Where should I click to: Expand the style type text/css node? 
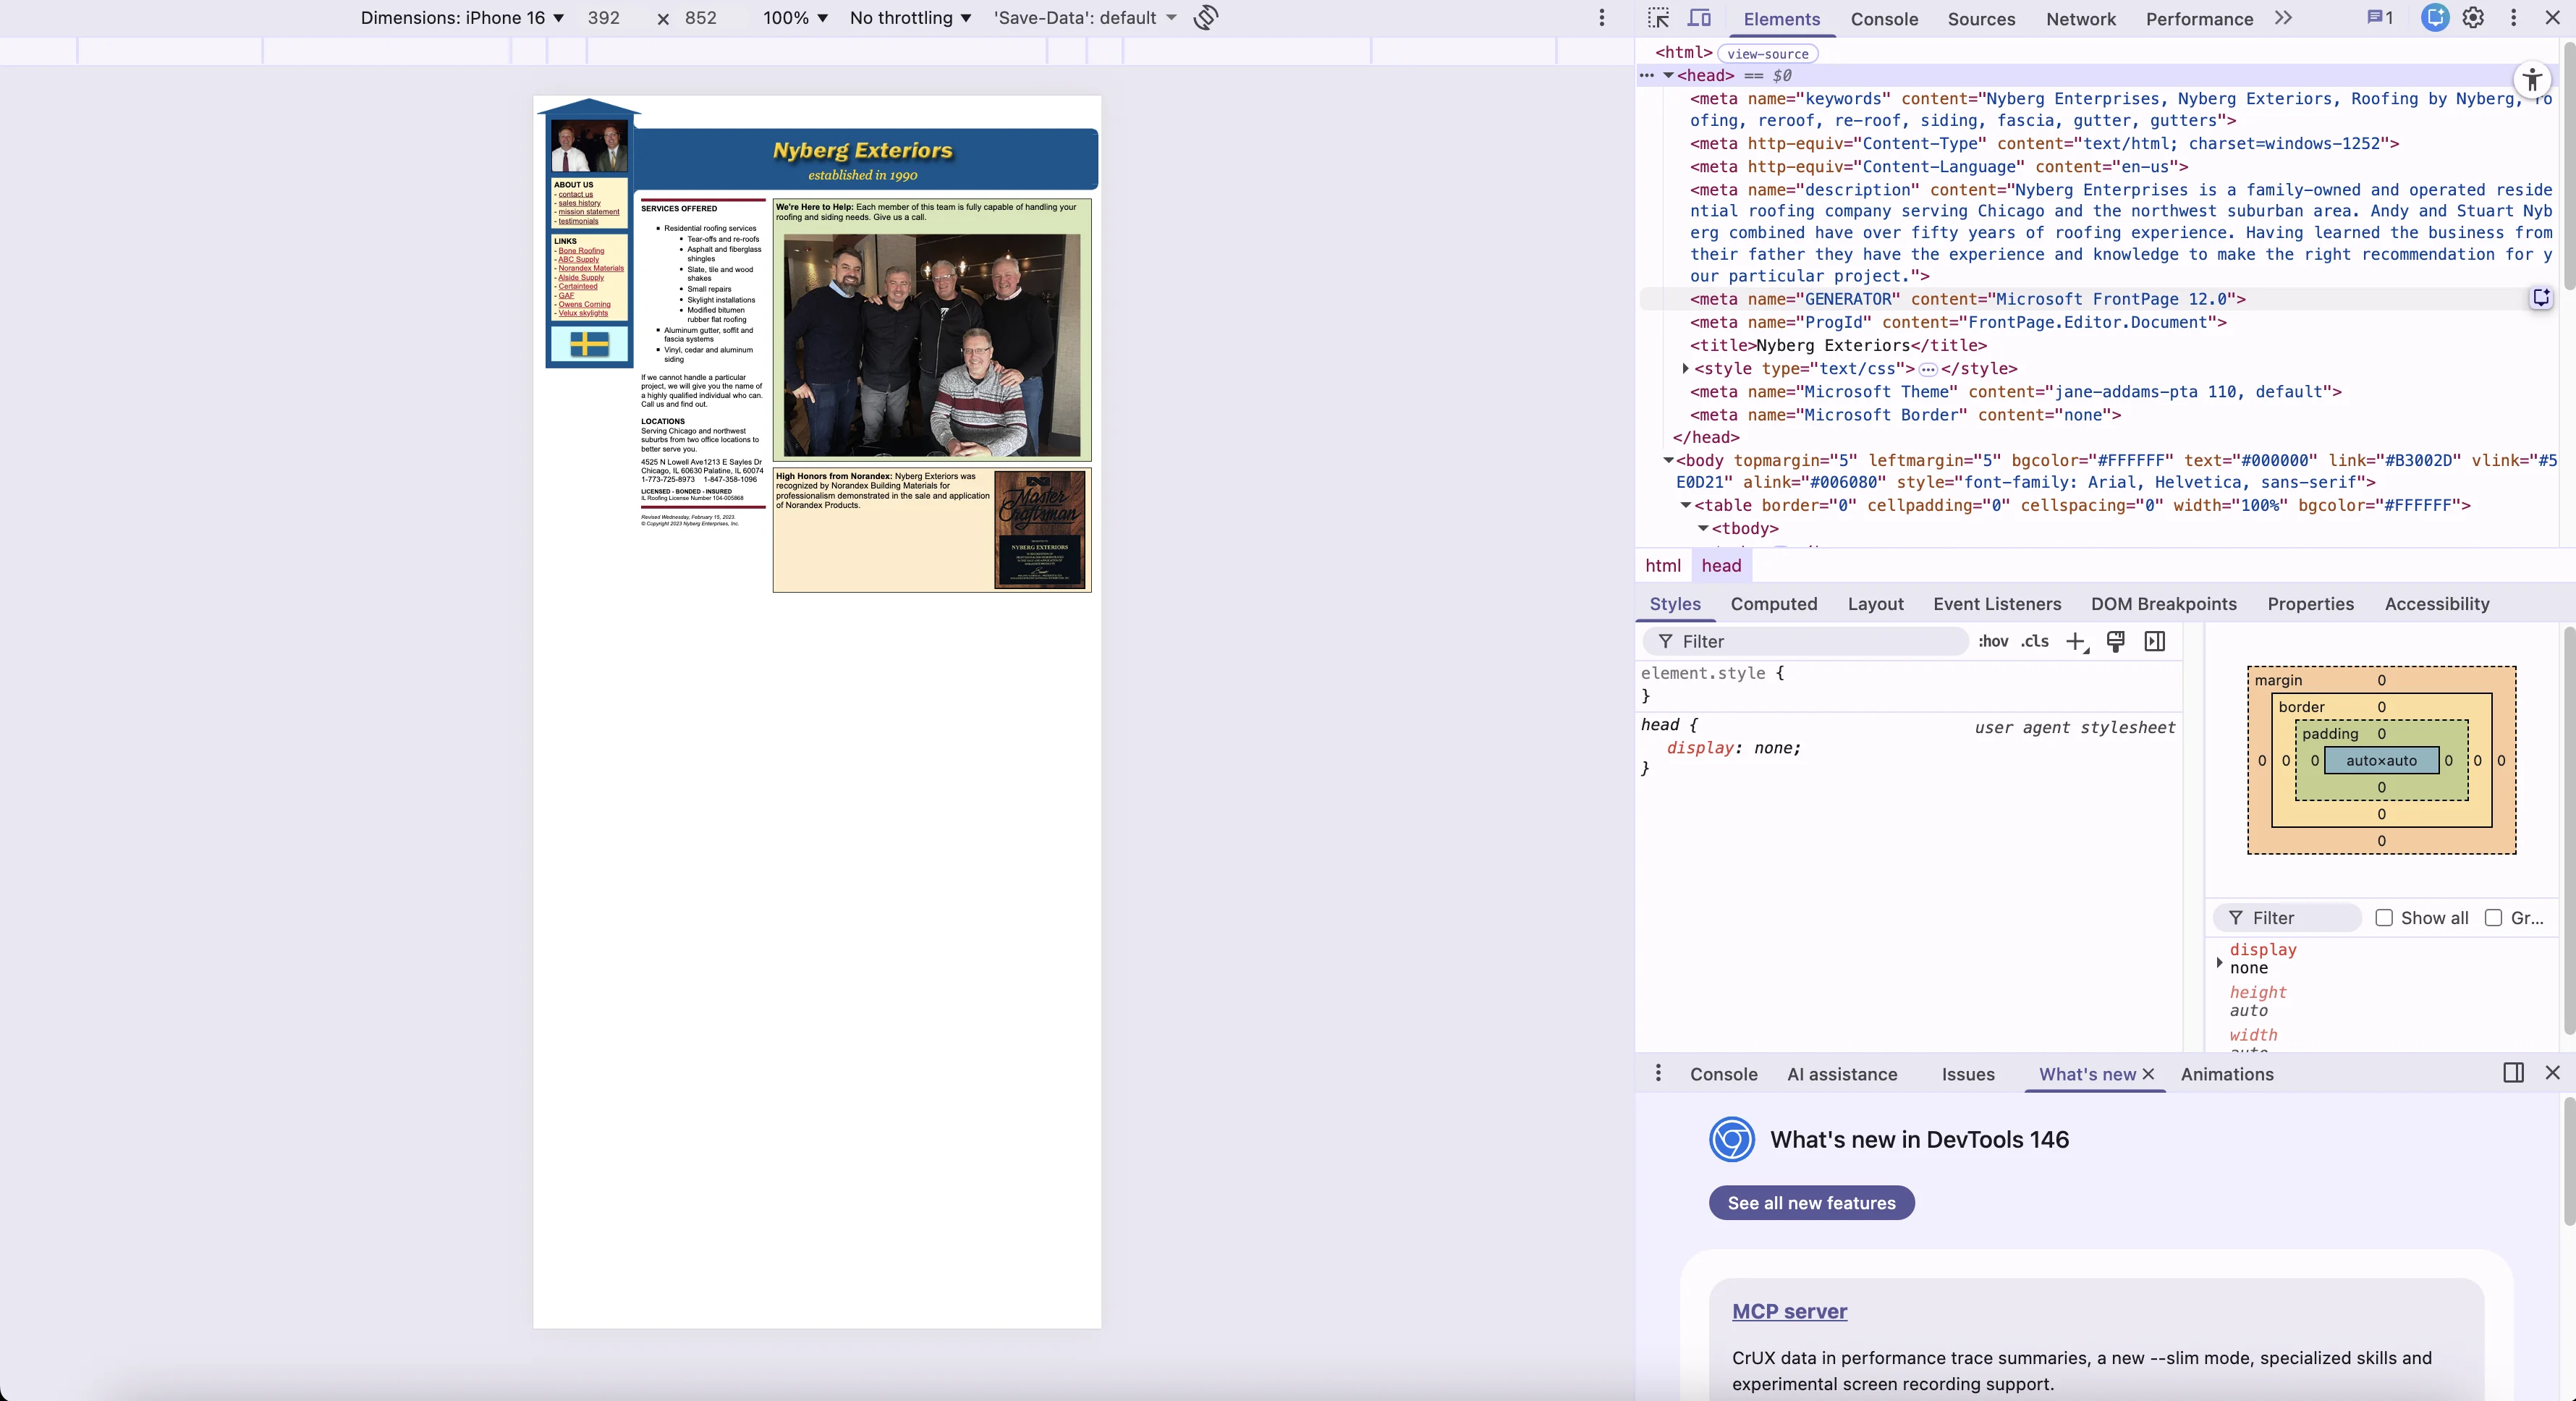pos(1686,369)
